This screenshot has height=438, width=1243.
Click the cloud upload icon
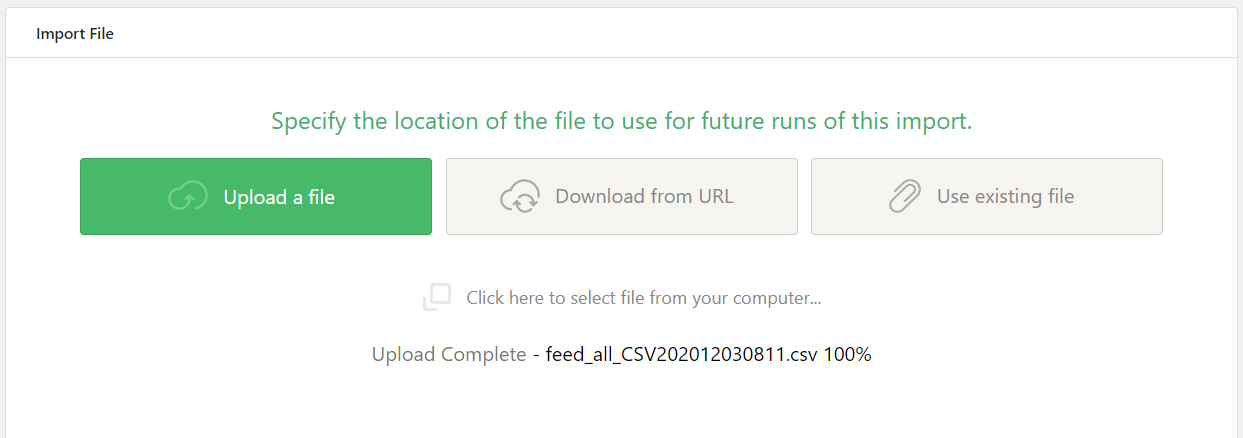pos(187,197)
